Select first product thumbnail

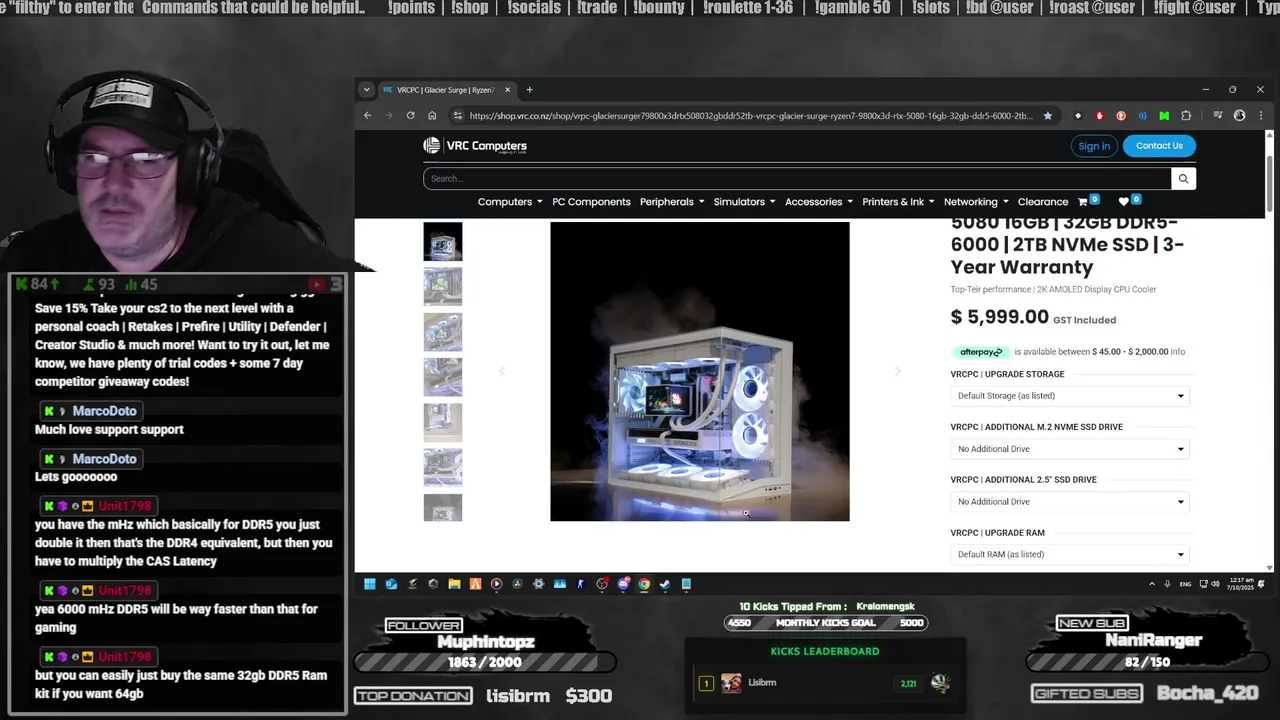(443, 241)
